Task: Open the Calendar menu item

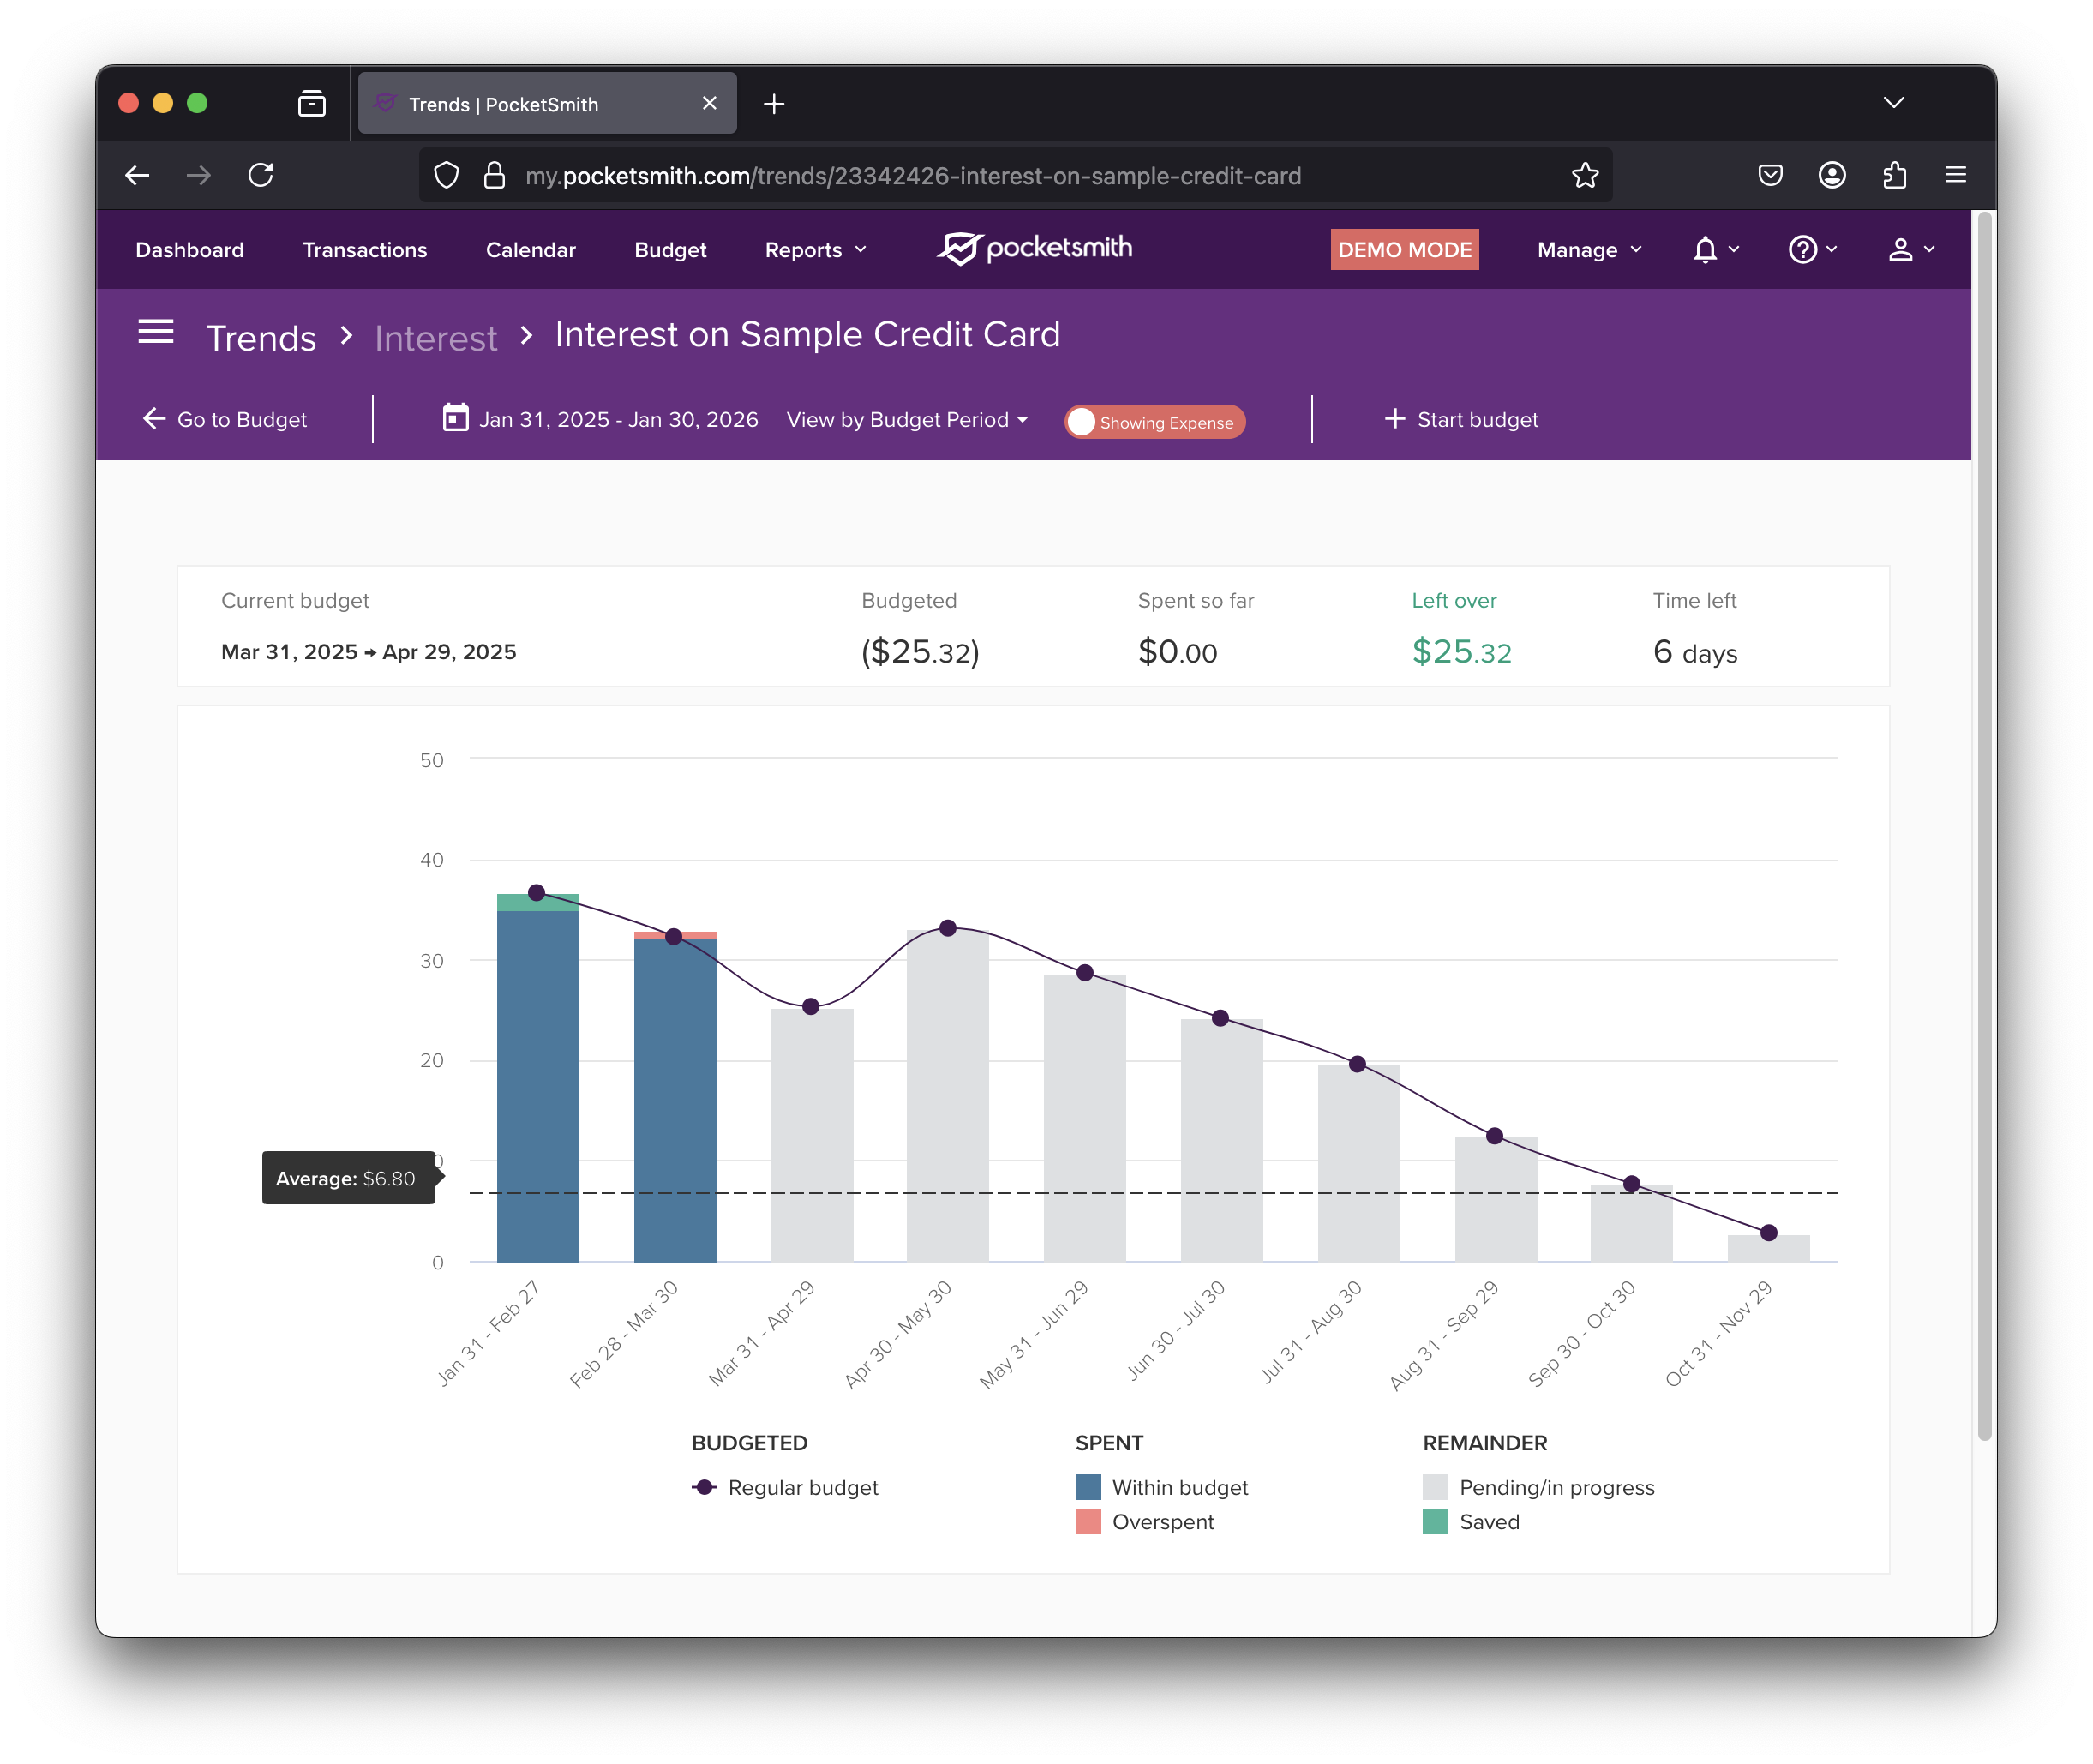Action: (x=530, y=250)
